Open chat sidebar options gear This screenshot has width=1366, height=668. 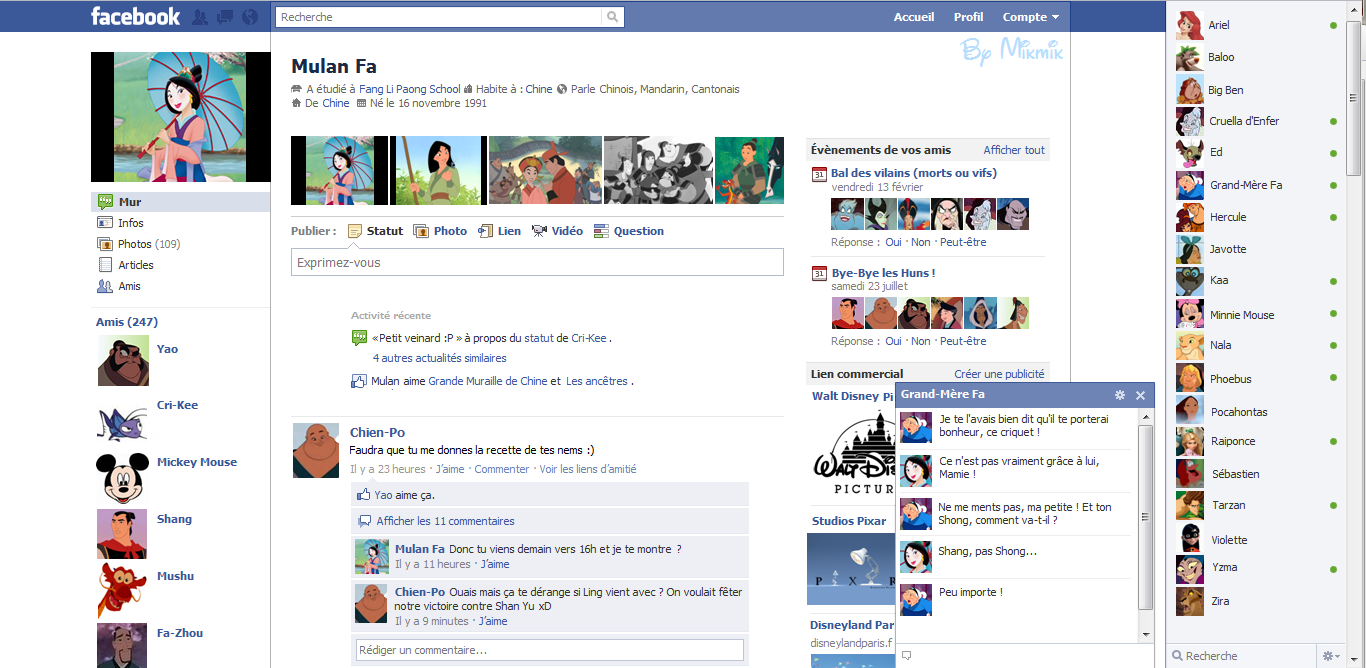(1331, 656)
